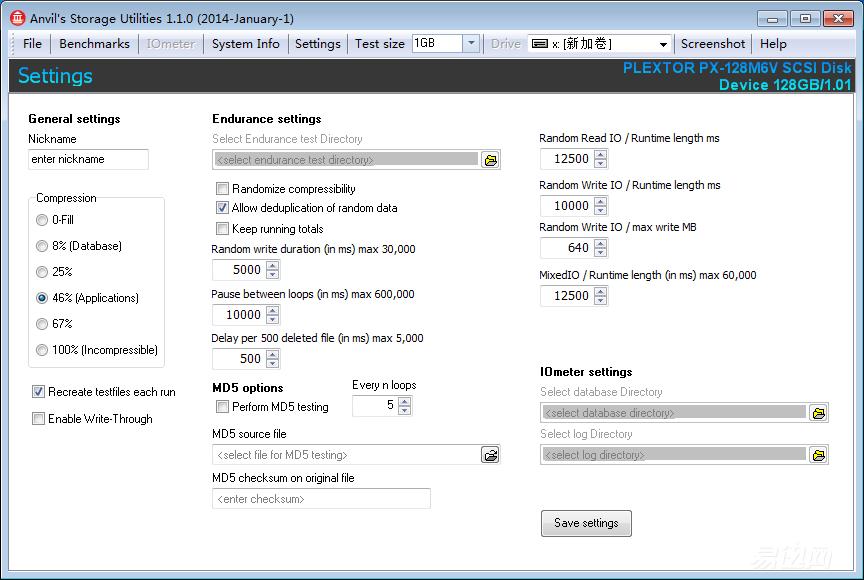Viewport: 864px width, 580px height.
Task: Browse for the endurance test directory
Action: click(x=490, y=159)
